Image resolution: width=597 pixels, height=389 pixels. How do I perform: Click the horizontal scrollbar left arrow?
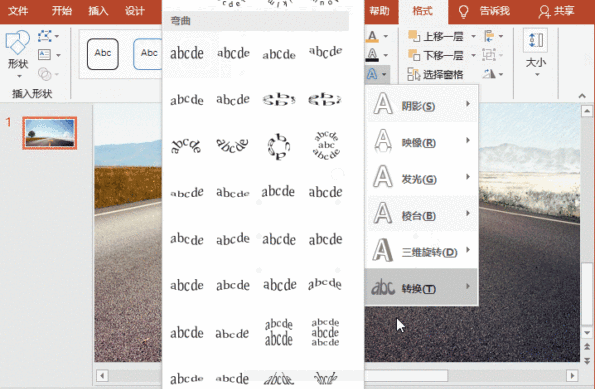click(102, 376)
